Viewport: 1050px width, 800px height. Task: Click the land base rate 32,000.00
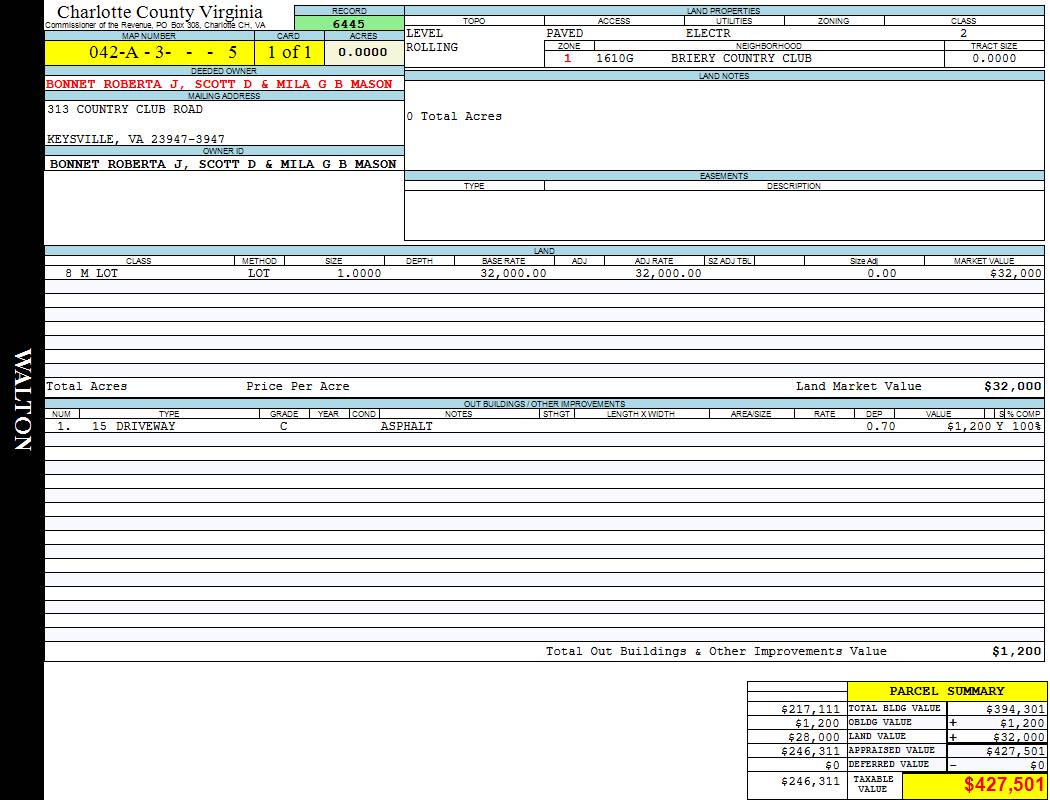[513, 273]
